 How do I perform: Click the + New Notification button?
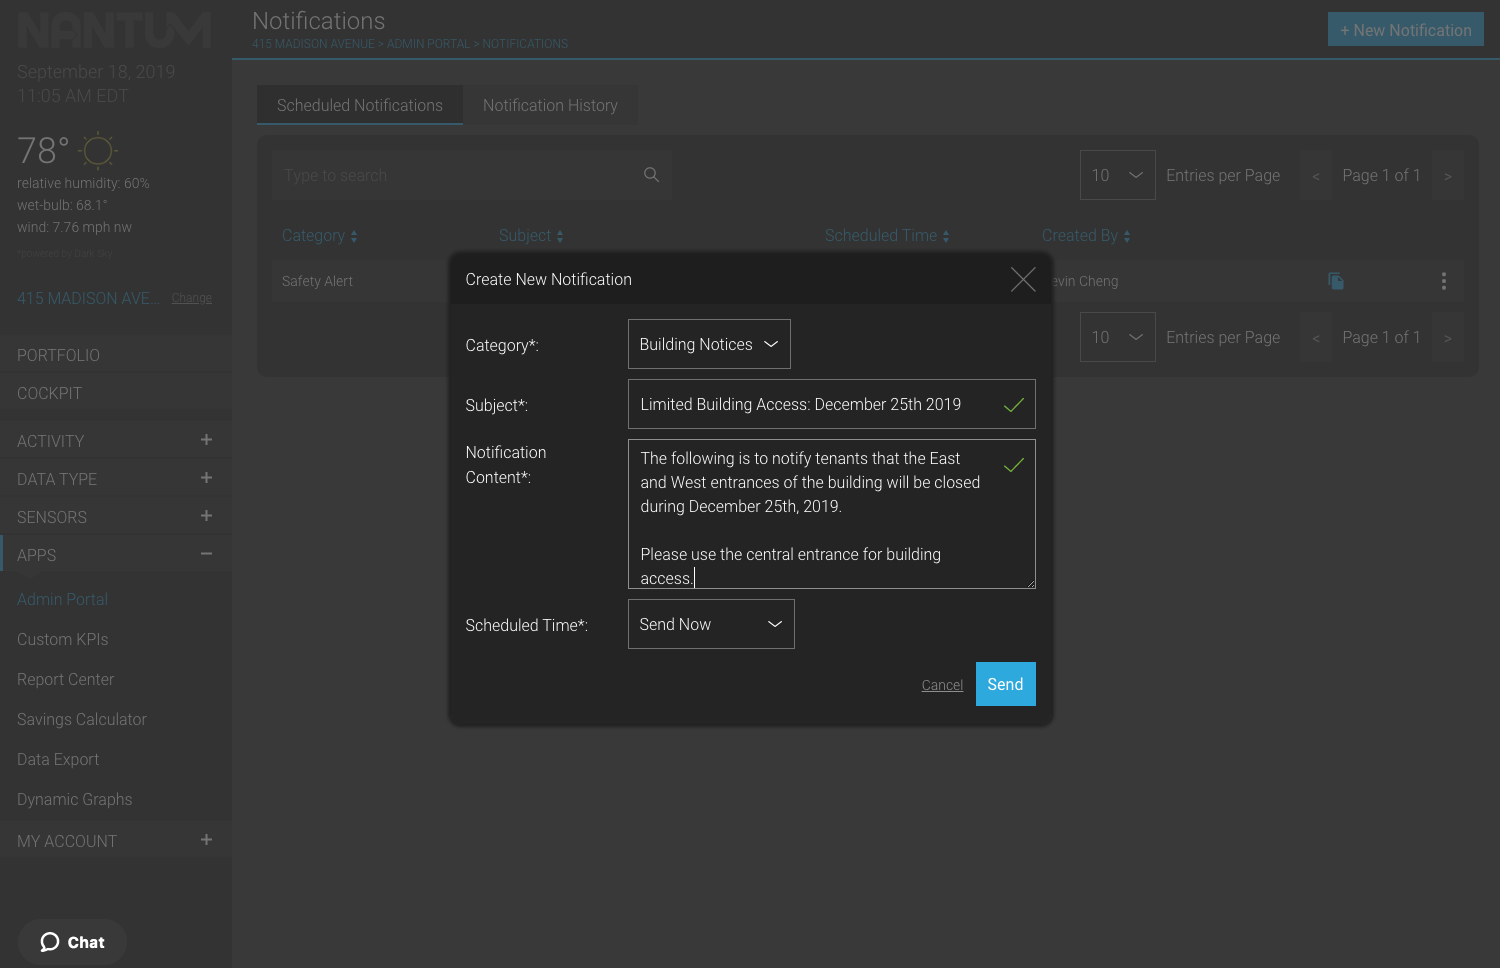[x=1405, y=30]
